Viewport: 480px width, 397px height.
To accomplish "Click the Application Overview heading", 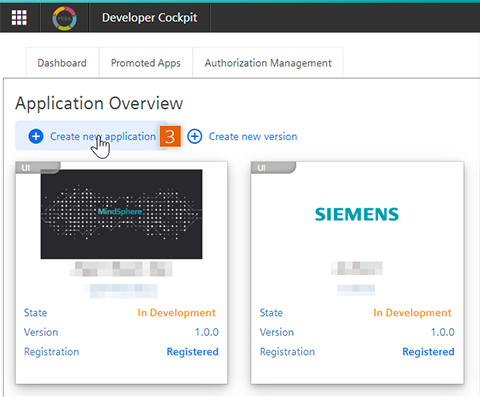I will (99, 103).
